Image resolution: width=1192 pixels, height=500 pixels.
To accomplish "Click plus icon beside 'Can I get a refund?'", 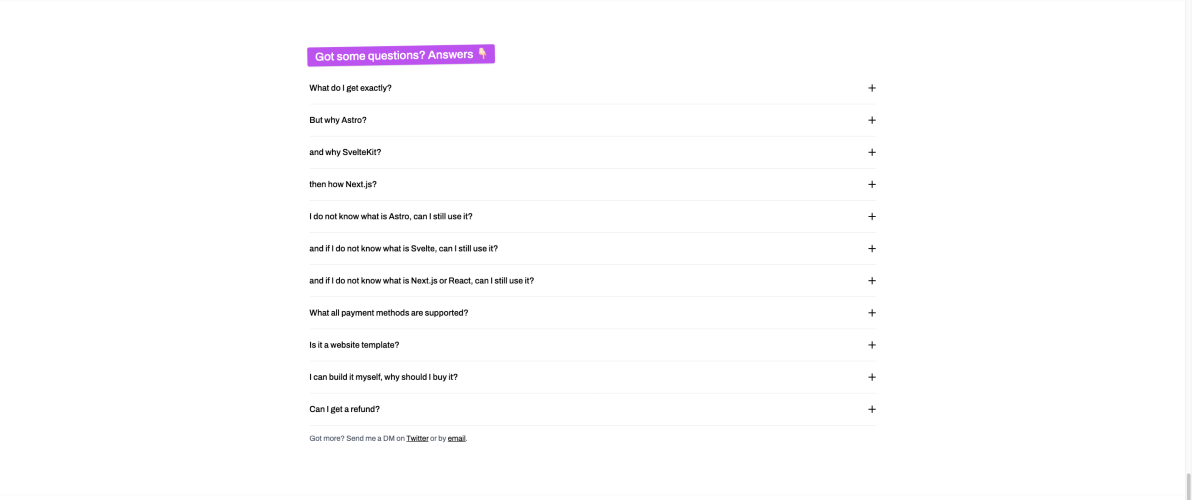I will (x=872, y=409).
